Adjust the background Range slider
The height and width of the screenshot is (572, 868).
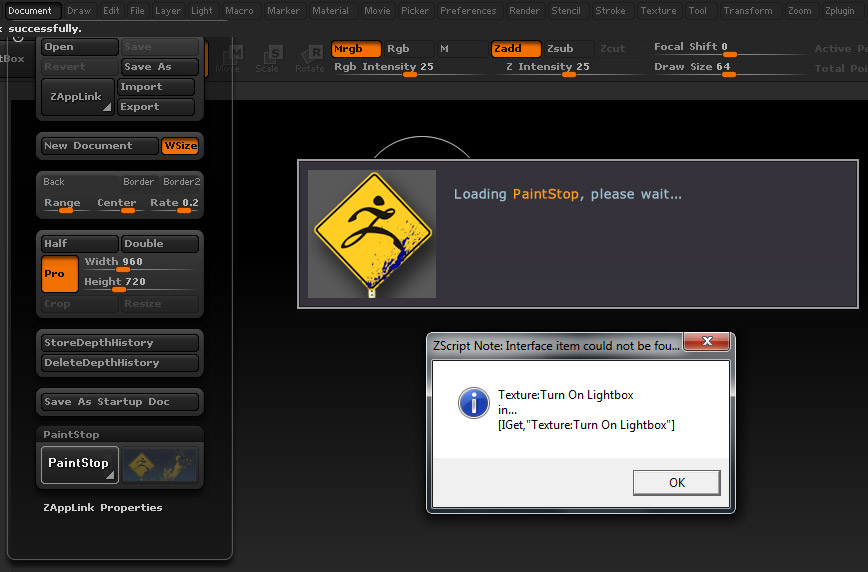point(65,204)
